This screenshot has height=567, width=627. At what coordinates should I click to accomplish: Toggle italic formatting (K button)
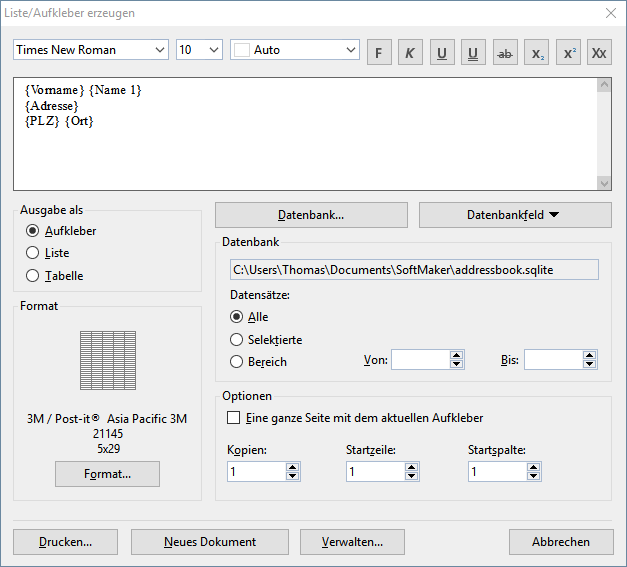pos(410,52)
